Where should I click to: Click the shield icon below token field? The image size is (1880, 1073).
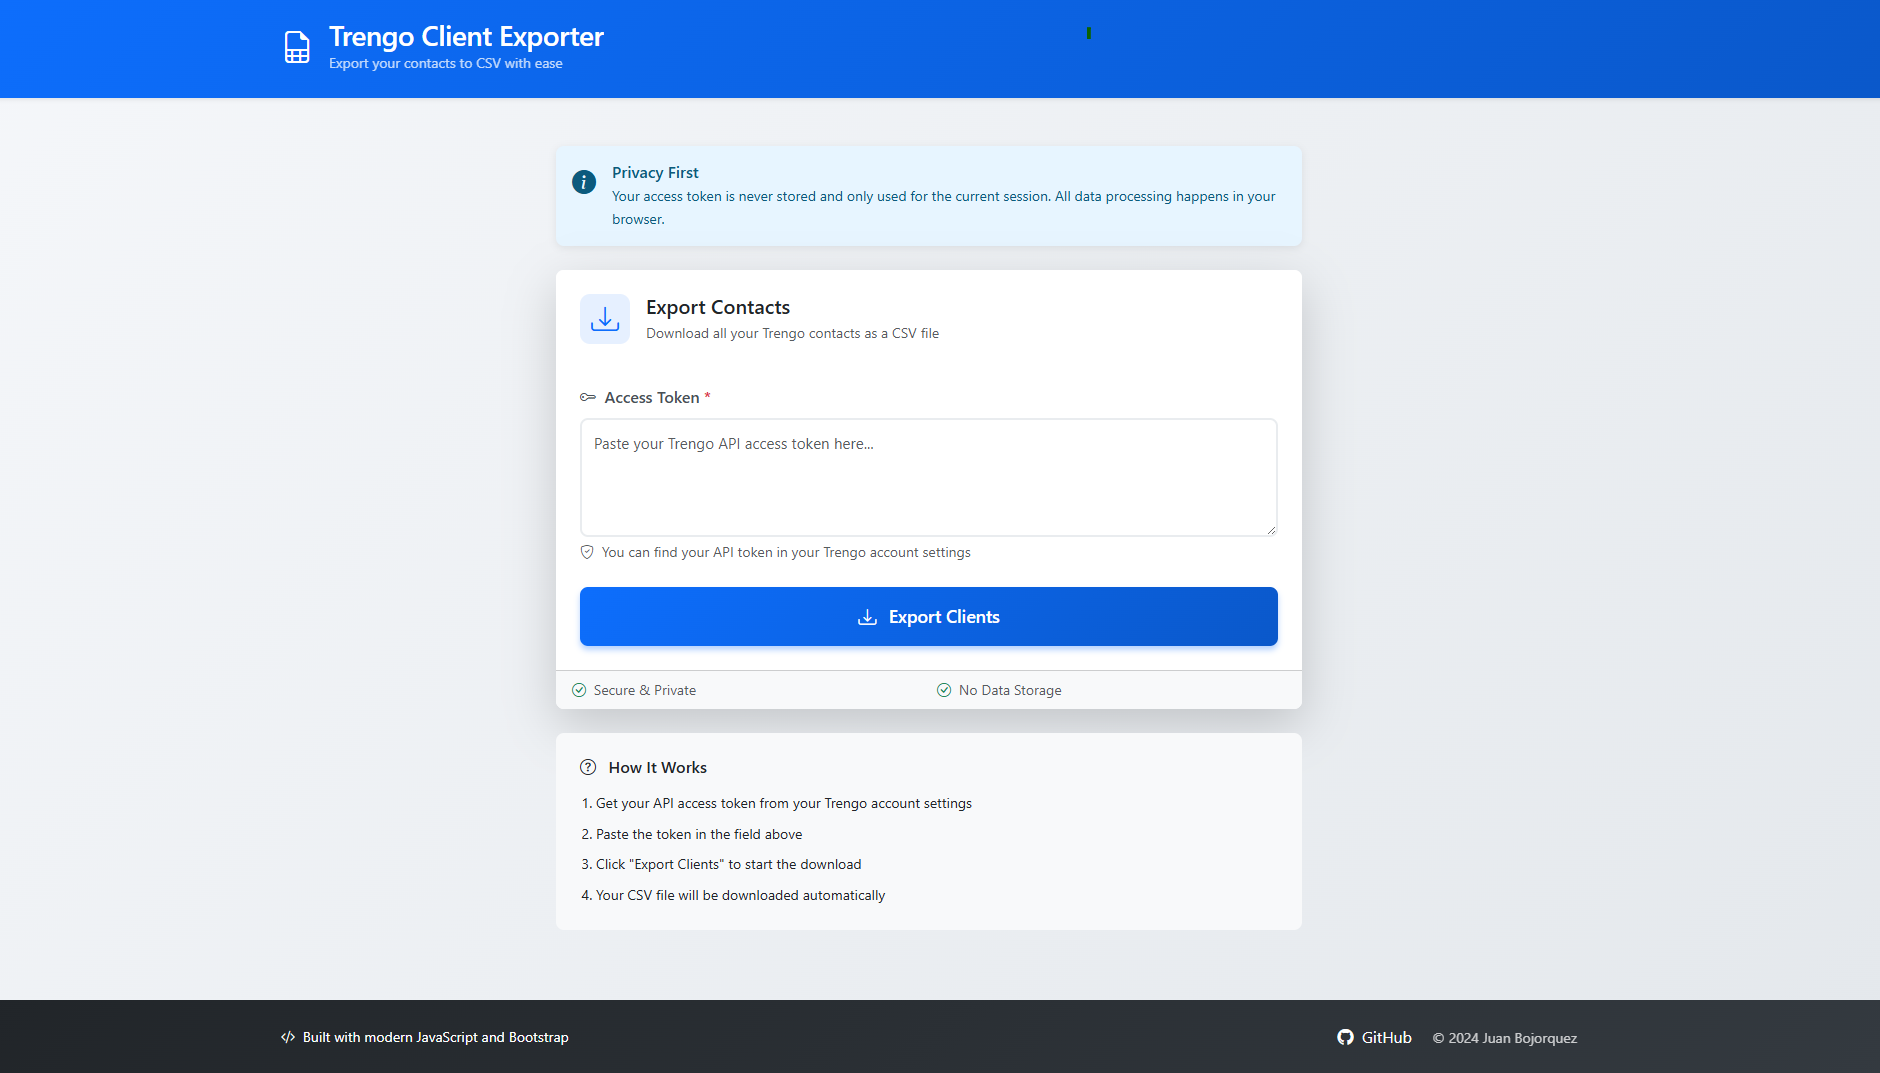coord(587,552)
